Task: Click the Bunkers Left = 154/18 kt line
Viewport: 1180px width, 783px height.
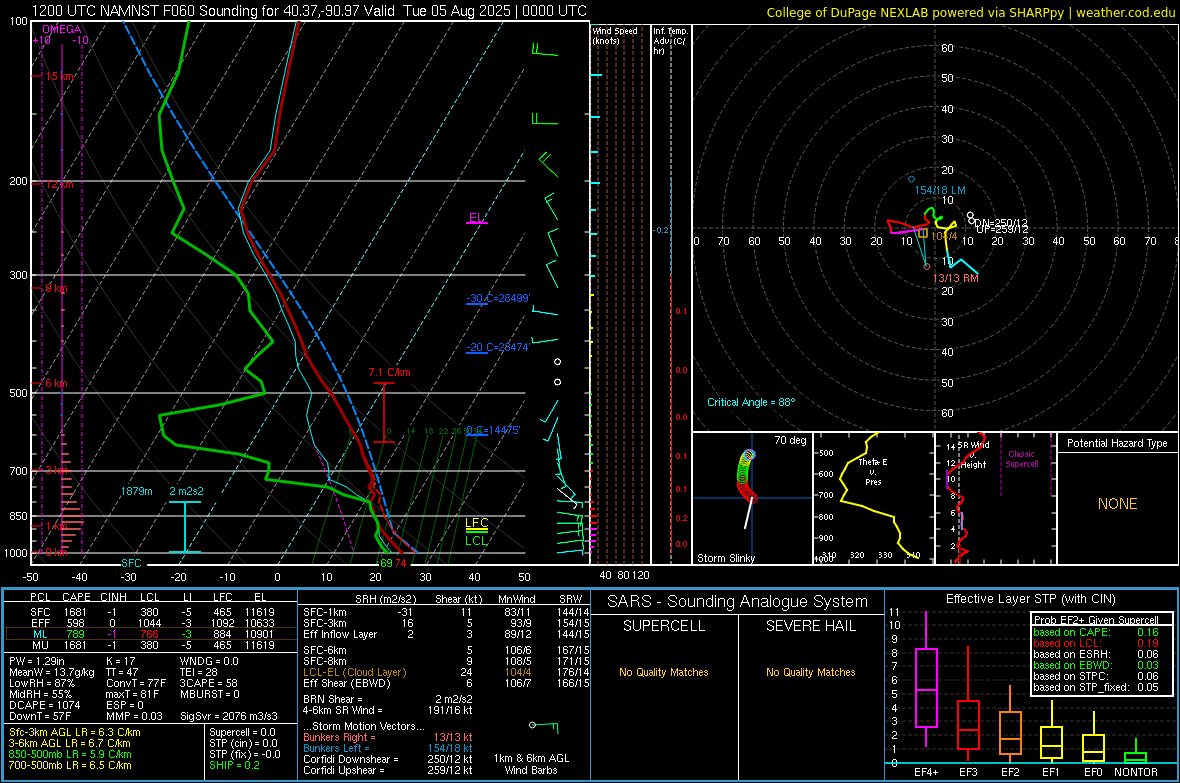Action: 388,748
